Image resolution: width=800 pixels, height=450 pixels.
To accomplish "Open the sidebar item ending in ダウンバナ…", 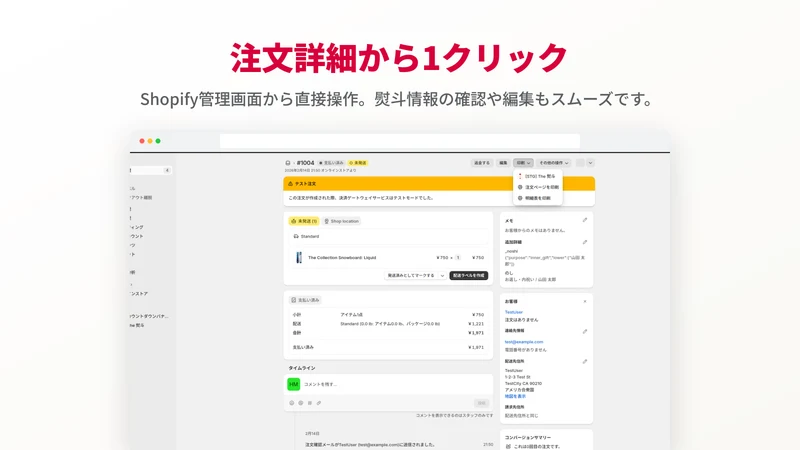I will click(x=149, y=316).
